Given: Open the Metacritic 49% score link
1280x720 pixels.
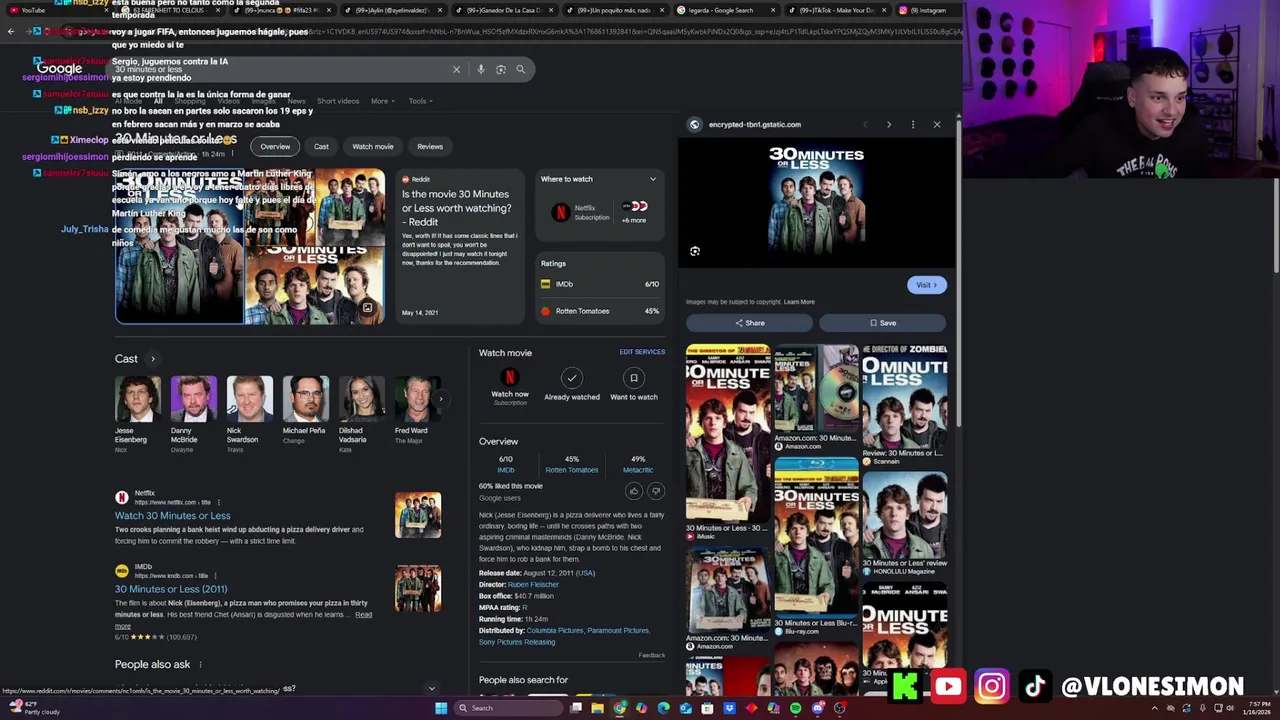Looking at the screenshot, I should tap(638, 465).
